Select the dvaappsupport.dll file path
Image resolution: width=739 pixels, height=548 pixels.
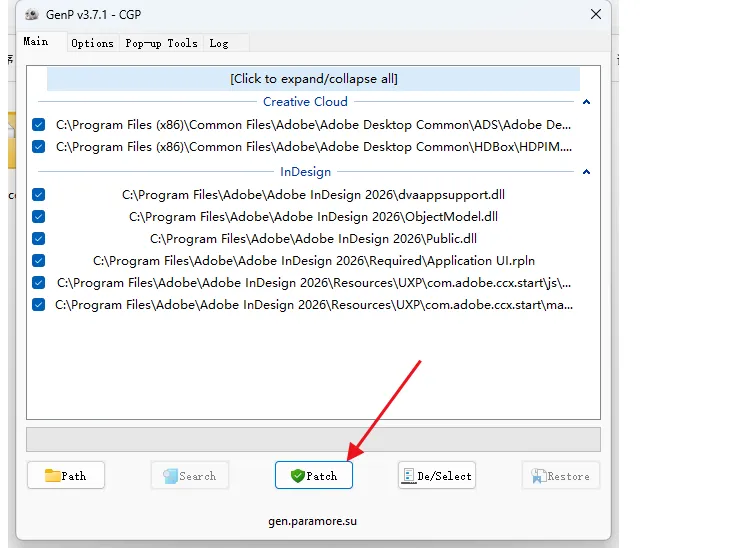[313, 195]
